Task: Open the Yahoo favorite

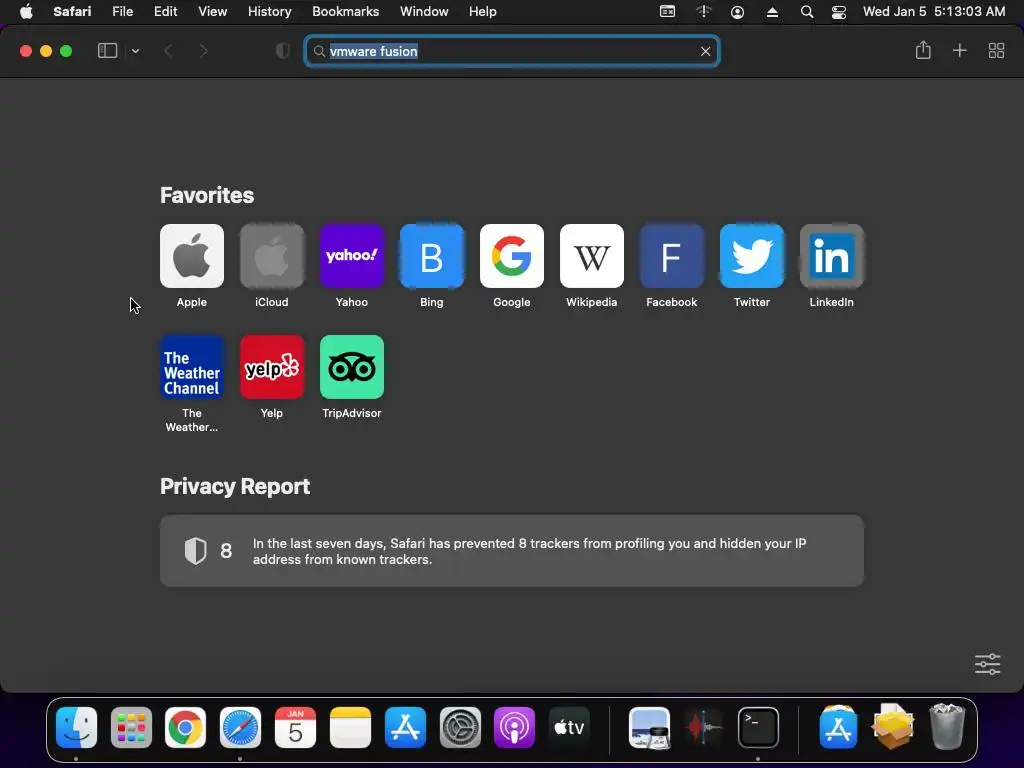Action: coord(351,256)
